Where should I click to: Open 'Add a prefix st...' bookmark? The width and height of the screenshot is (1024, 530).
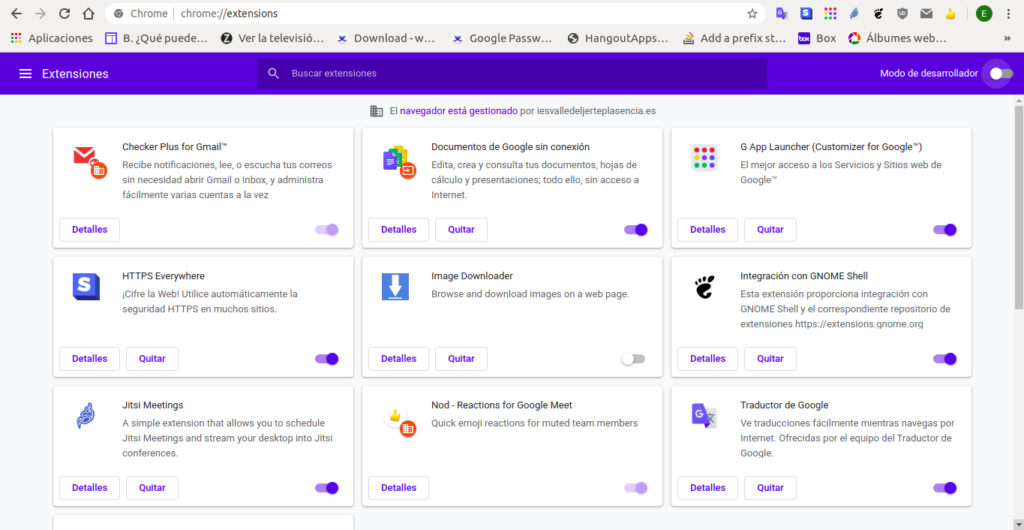(734, 39)
